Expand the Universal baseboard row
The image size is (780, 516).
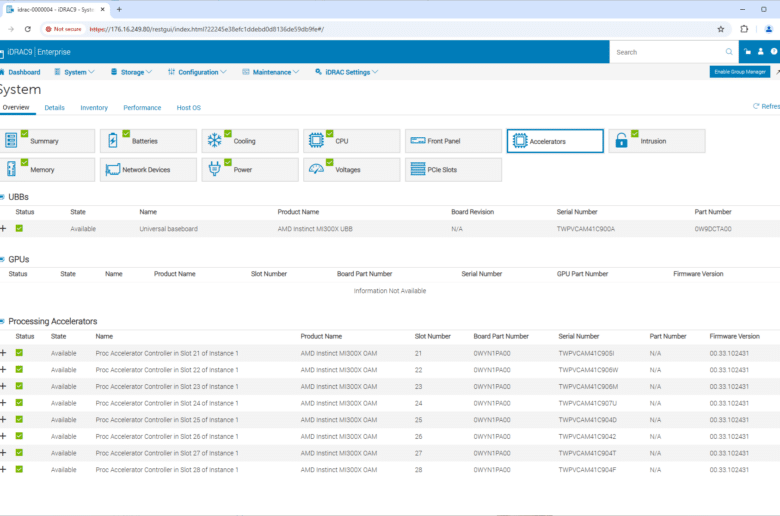[3, 228]
